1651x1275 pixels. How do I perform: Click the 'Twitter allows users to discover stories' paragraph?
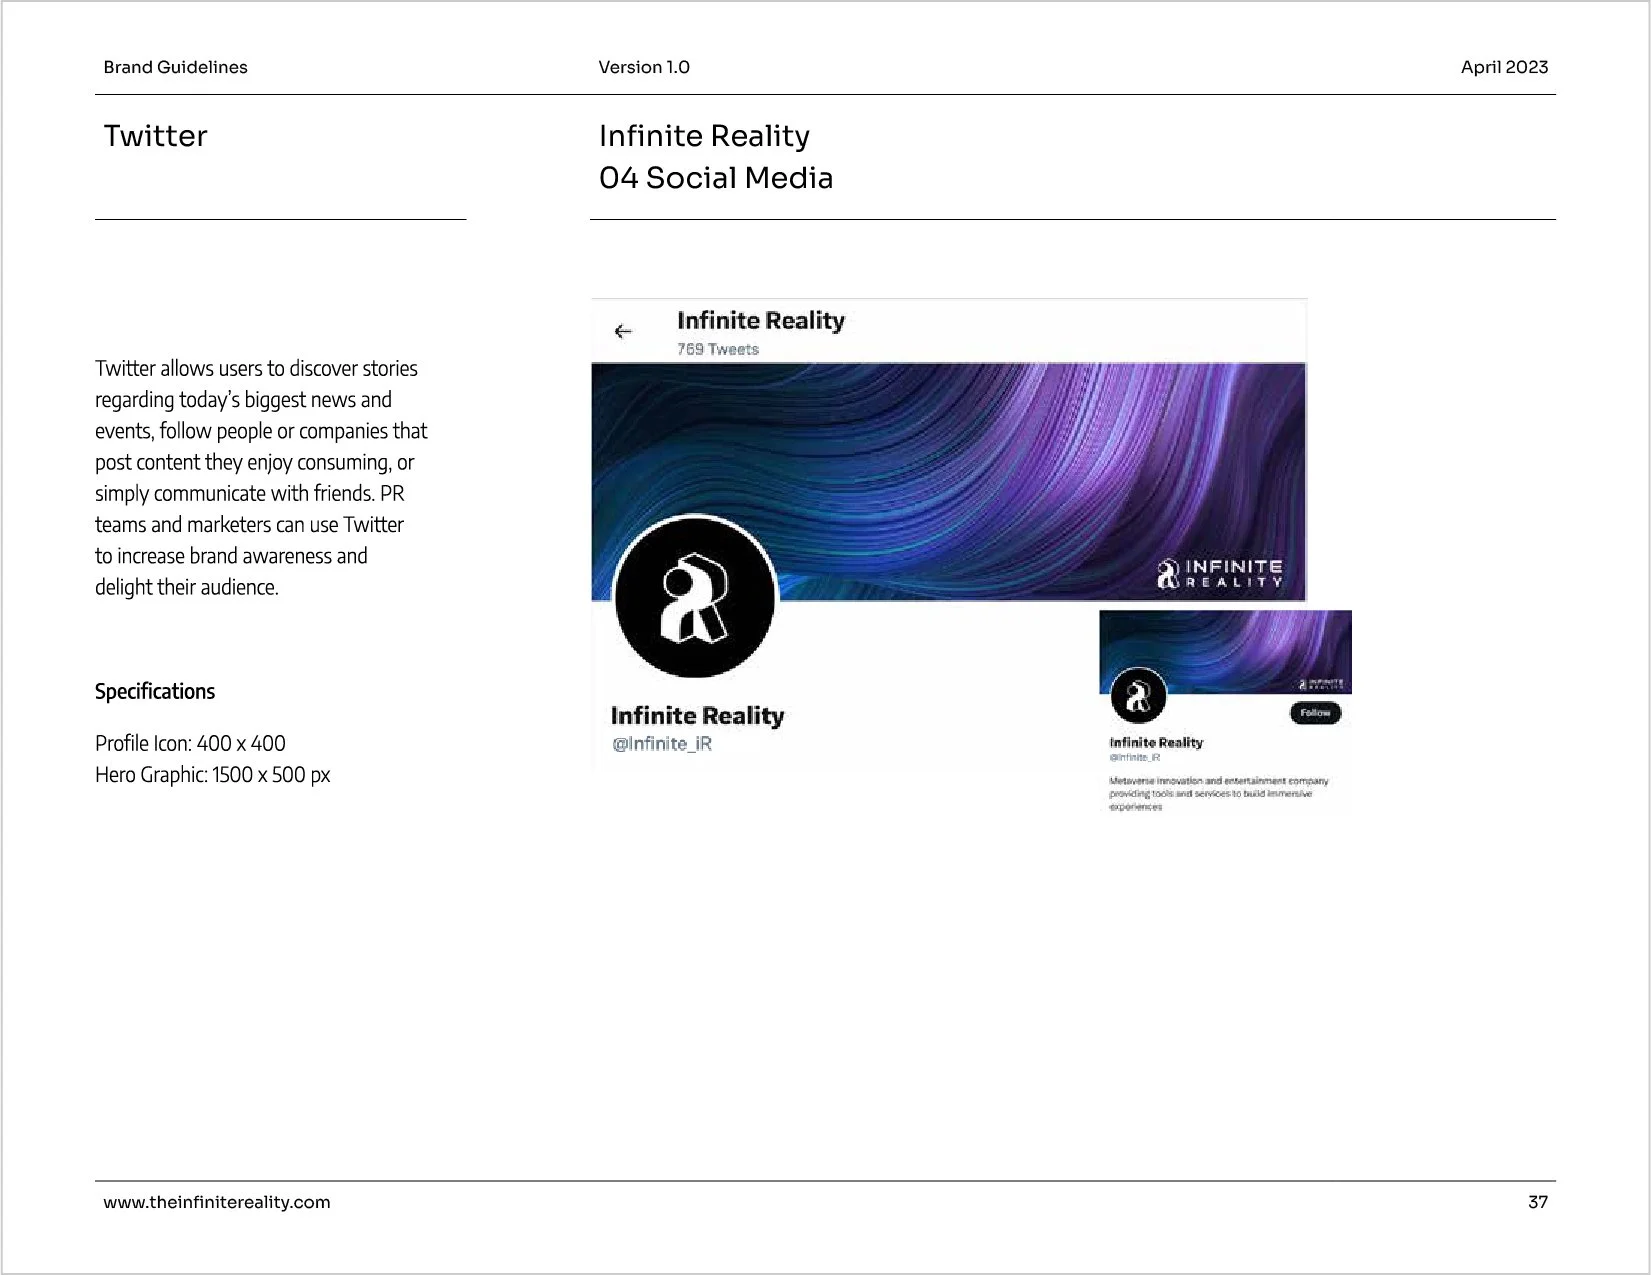[261, 478]
